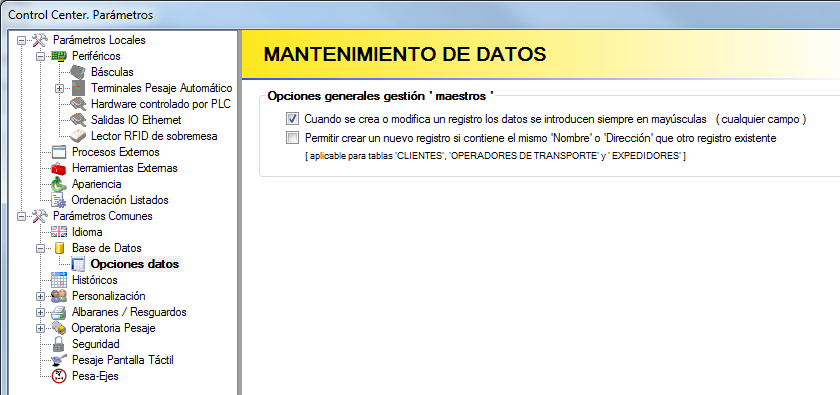
Task: Open Salidas IO Ethernet settings
Action: click(x=136, y=120)
